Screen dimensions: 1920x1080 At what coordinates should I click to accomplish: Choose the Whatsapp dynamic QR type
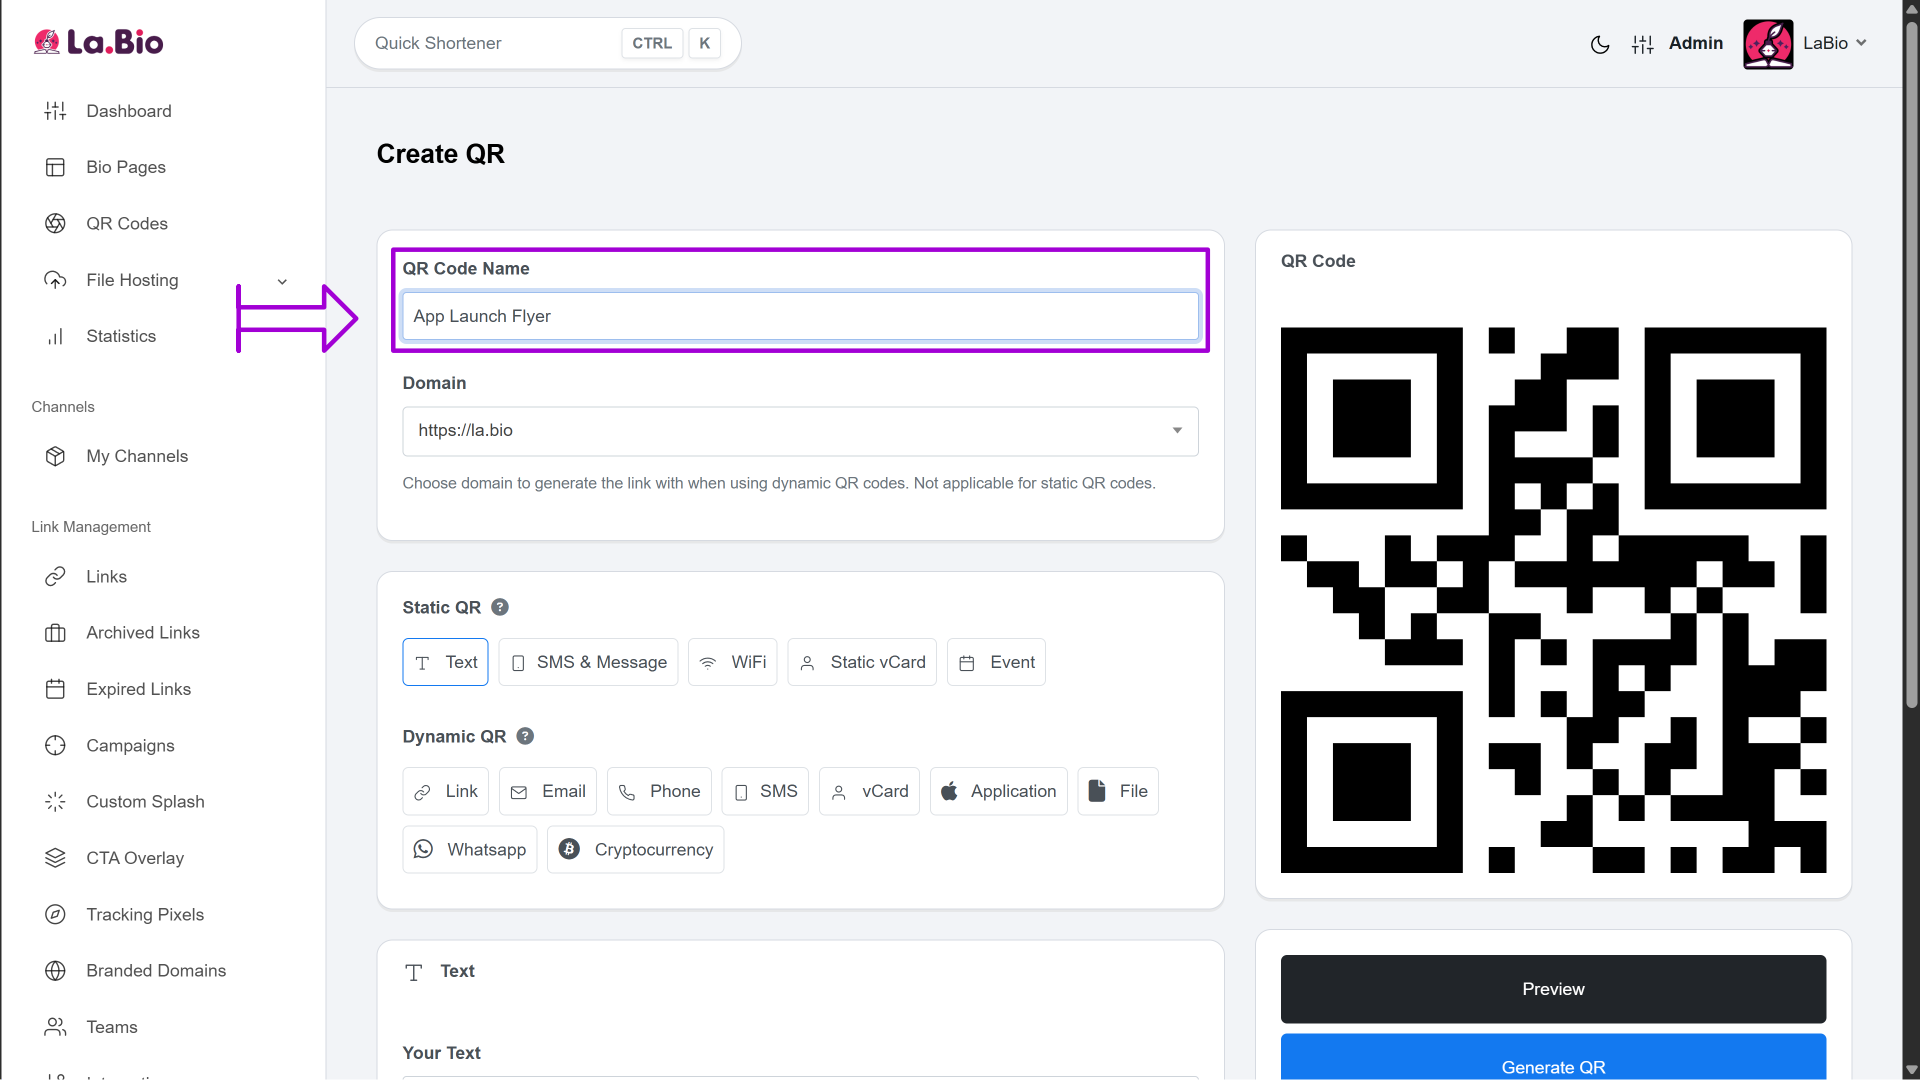coord(470,849)
